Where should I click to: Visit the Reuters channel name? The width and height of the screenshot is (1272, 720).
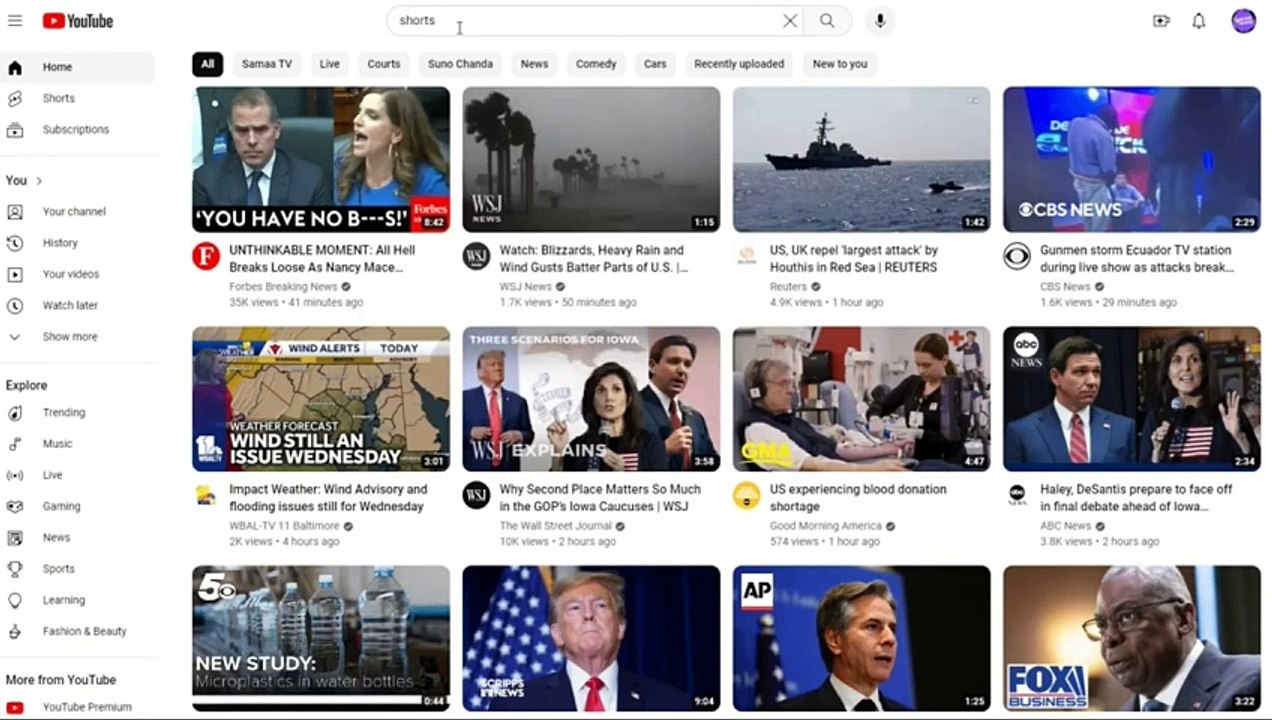tap(788, 287)
